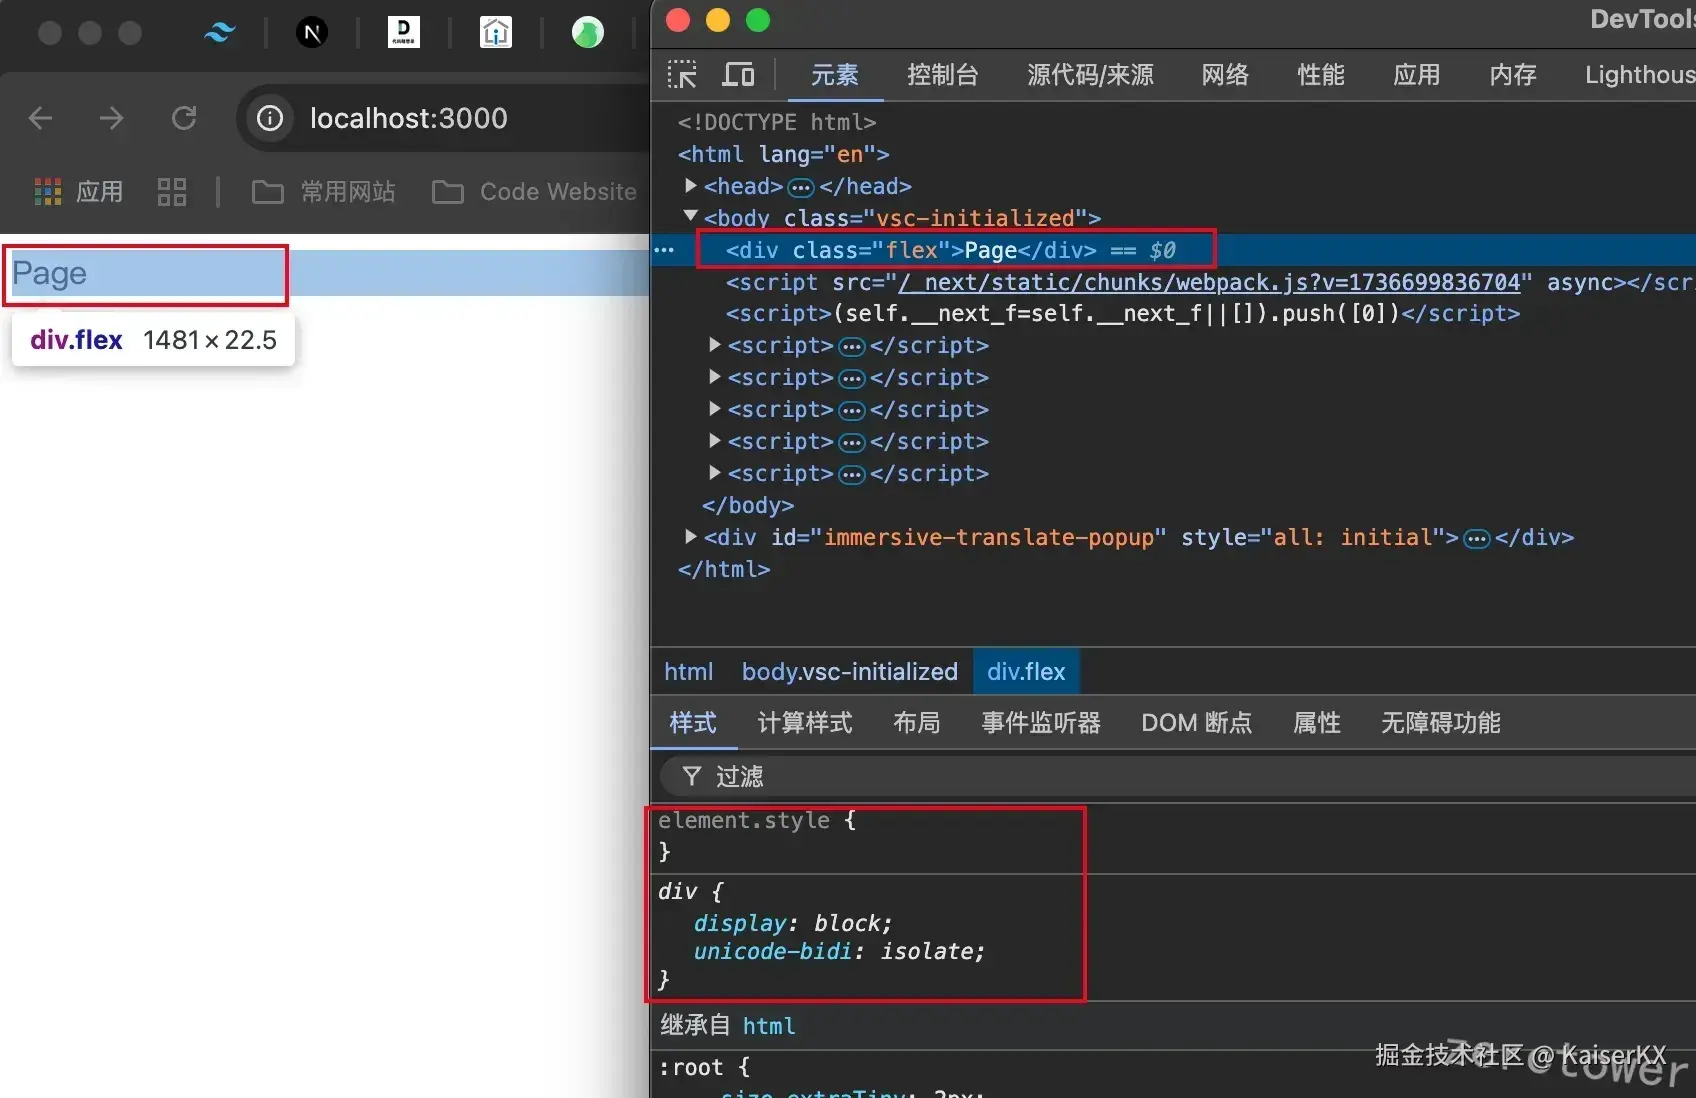This screenshot has width=1696, height=1098.
Task: Switch to the Next.js browser tab
Action: pos(312,33)
